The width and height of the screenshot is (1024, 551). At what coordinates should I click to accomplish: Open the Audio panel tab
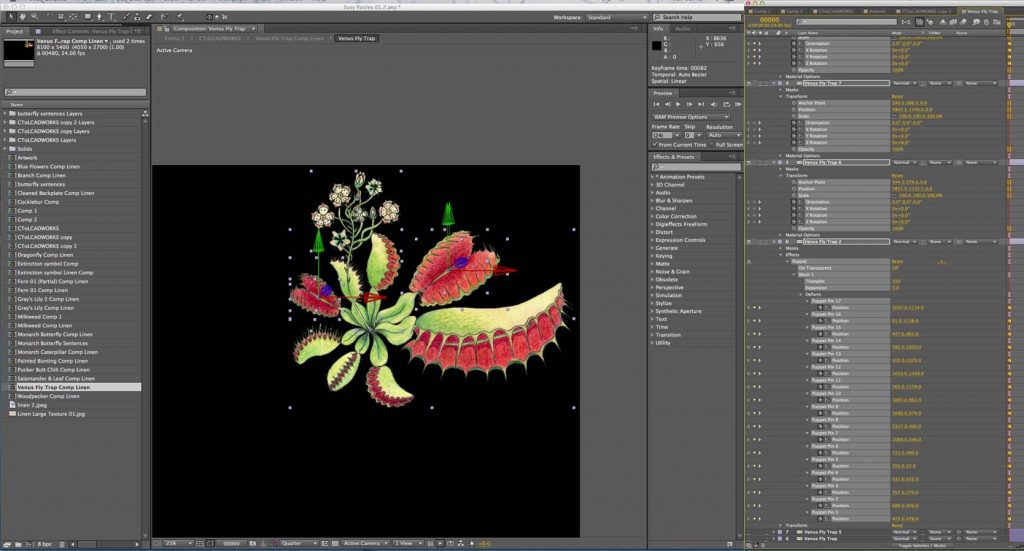pyautogui.click(x=682, y=29)
